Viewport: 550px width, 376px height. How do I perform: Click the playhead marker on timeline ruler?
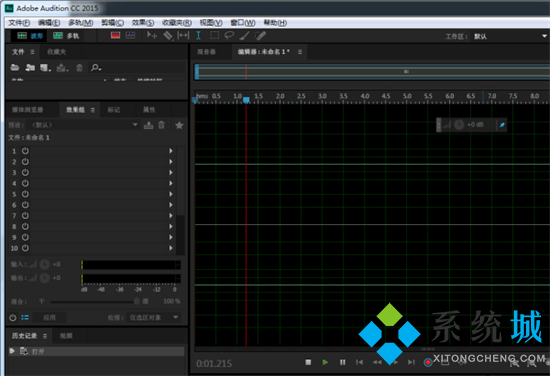[x=246, y=100]
